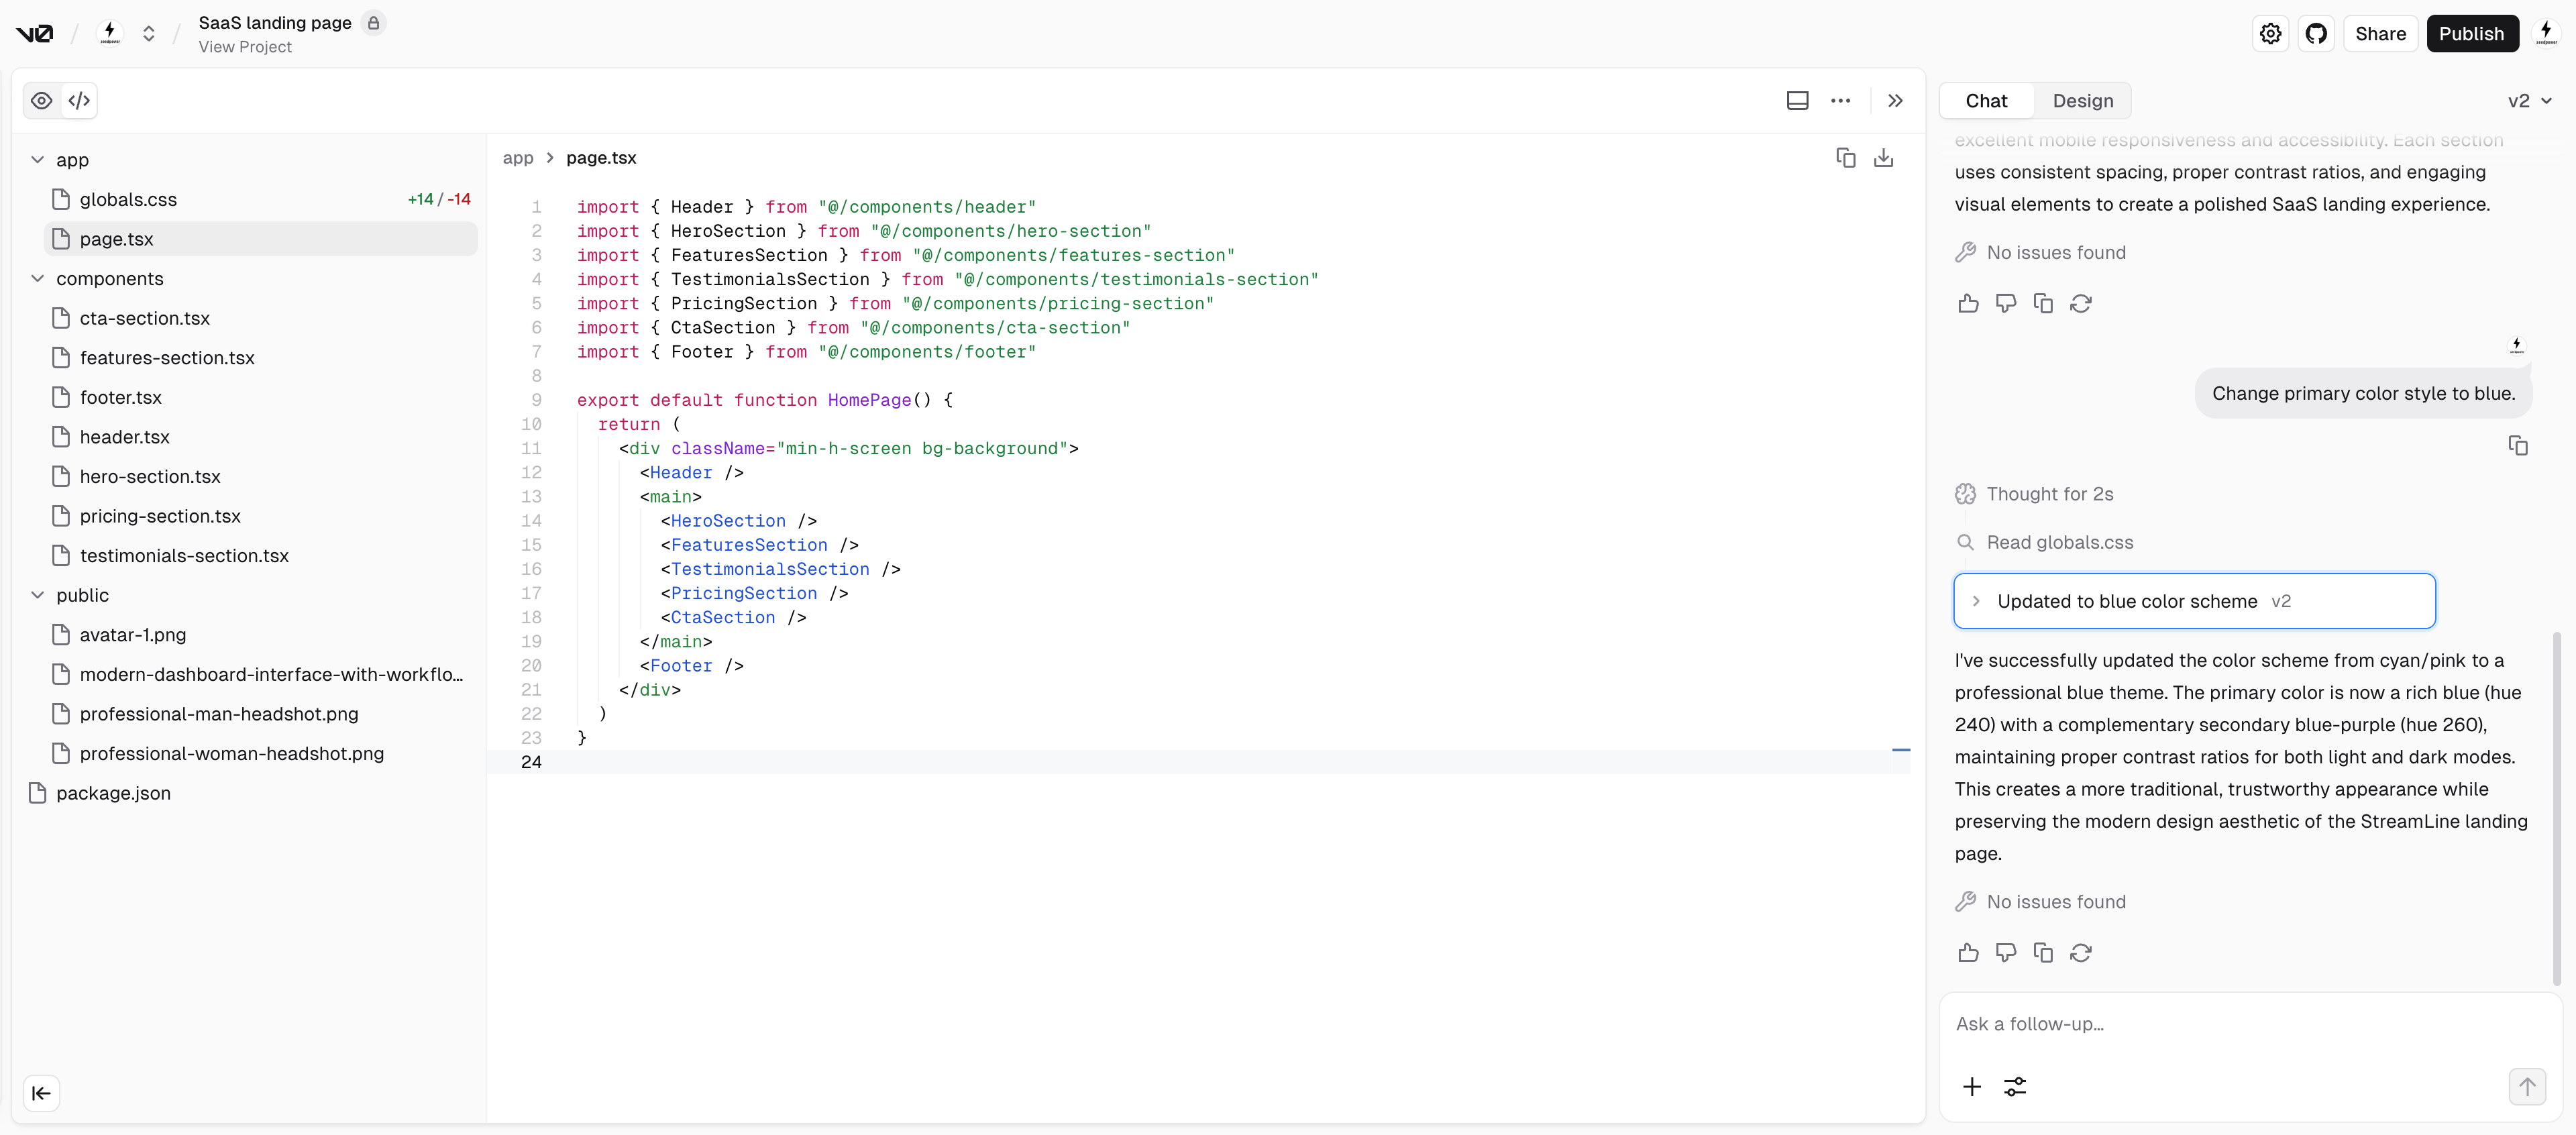2576x1135 pixels.
Task: Thumbs up the latest chat response
Action: (x=1967, y=953)
